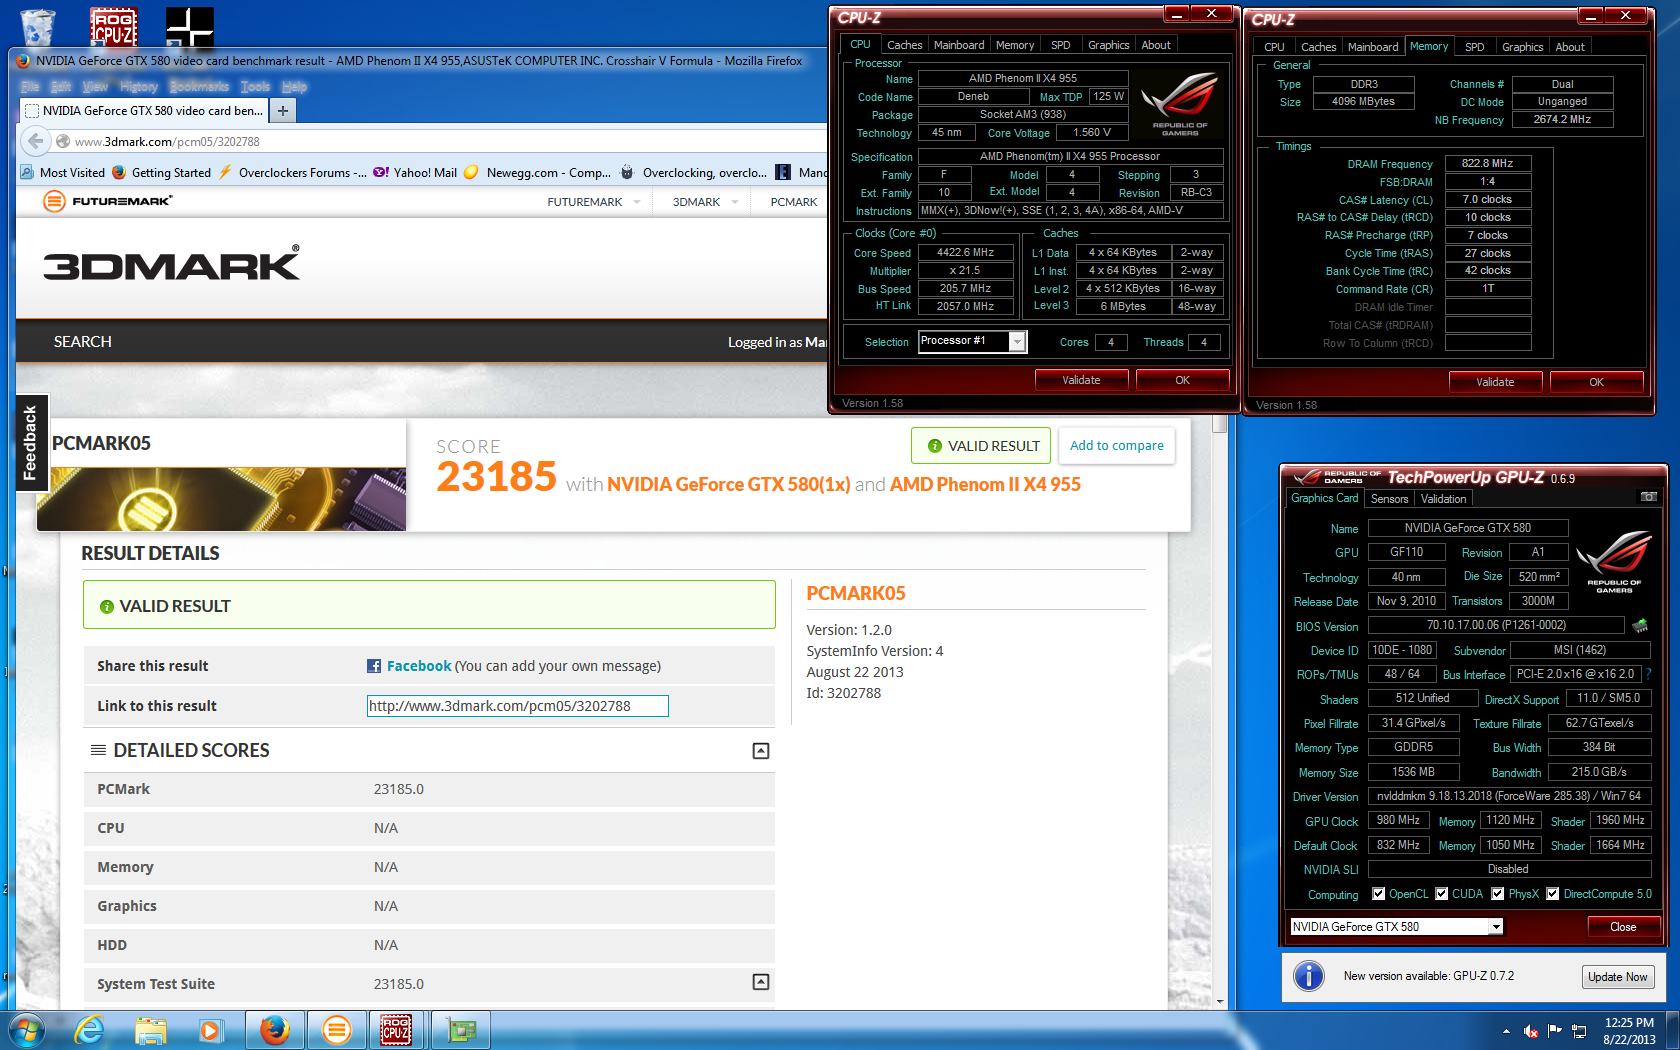Select GPU-Z taskbar button
The image size is (1680, 1050).
(461, 1030)
